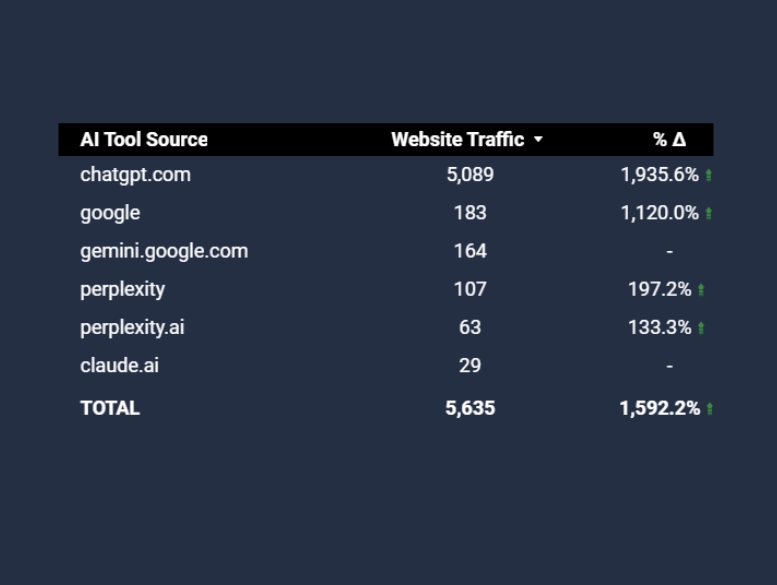Image resolution: width=777 pixels, height=585 pixels.
Task: Click the 133.3% change value
Action: [x=660, y=327]
